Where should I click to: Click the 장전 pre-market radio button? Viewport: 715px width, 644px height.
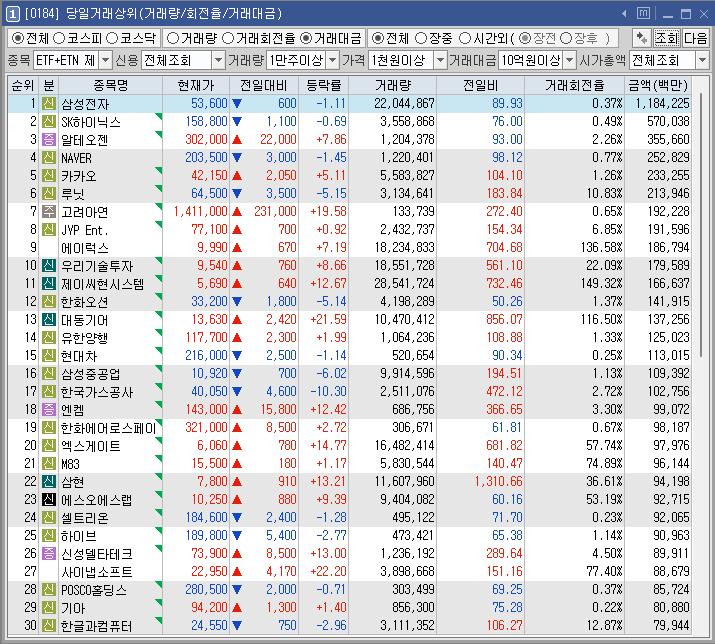point(525,38)
